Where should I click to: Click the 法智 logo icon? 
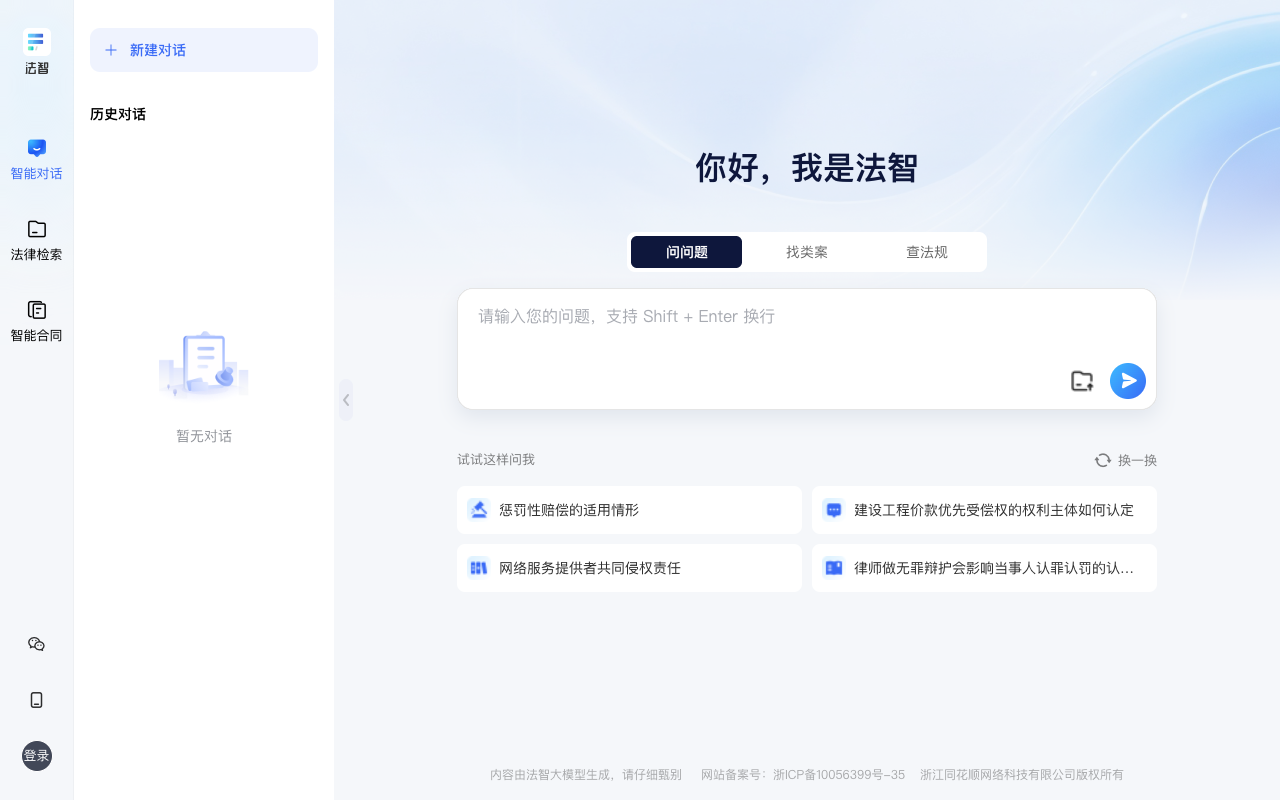37,42
